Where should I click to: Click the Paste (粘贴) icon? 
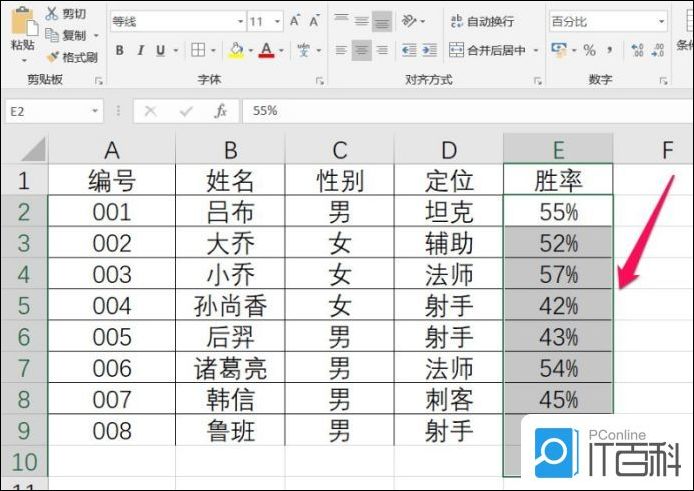(x=23, y=21)
